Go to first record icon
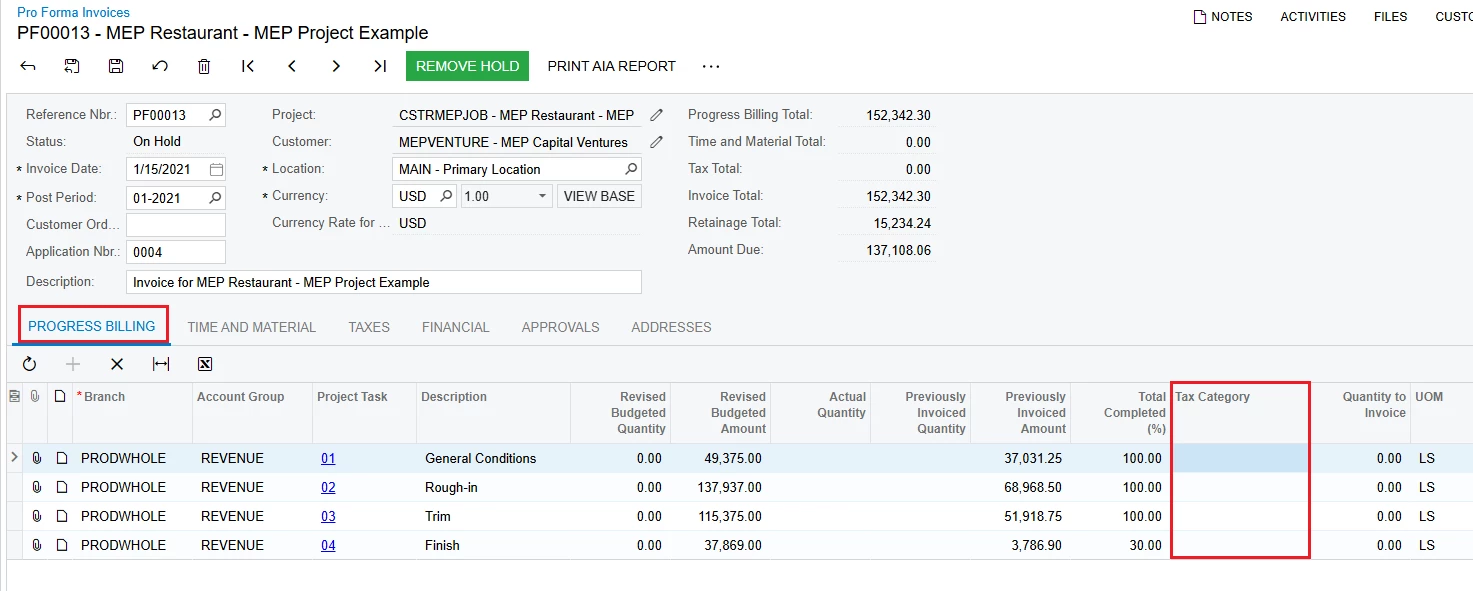Screen dimensions: 1473x591 (248, 66)
